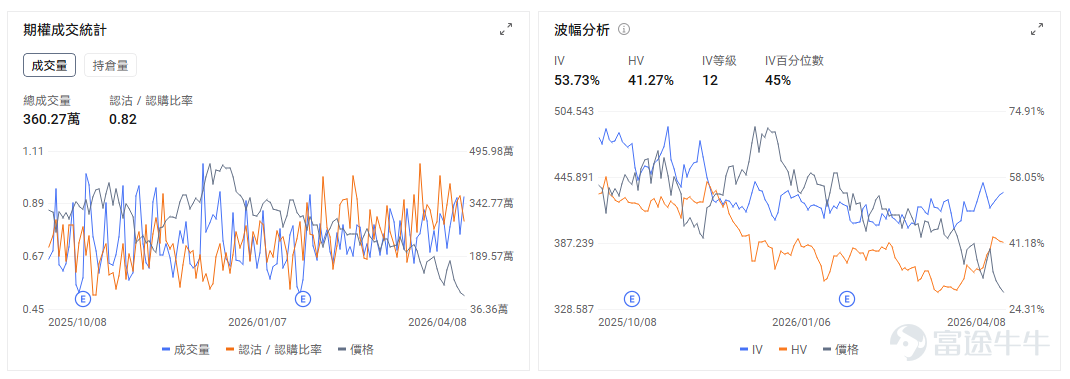Click the 74.91% axis label
Image resolution: width=1070 pixels, height=379 pixels.
pyautogui.click(x=1026, y=111)
